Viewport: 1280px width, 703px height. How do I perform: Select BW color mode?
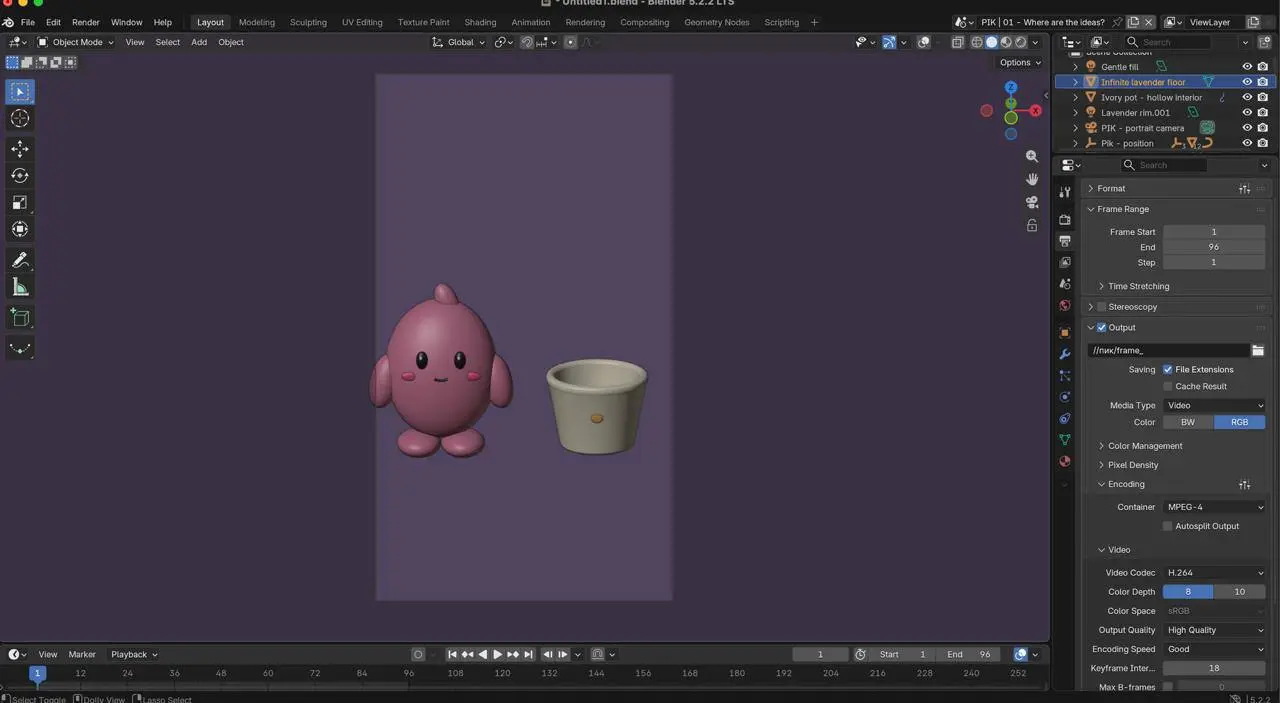[1188, 423]
